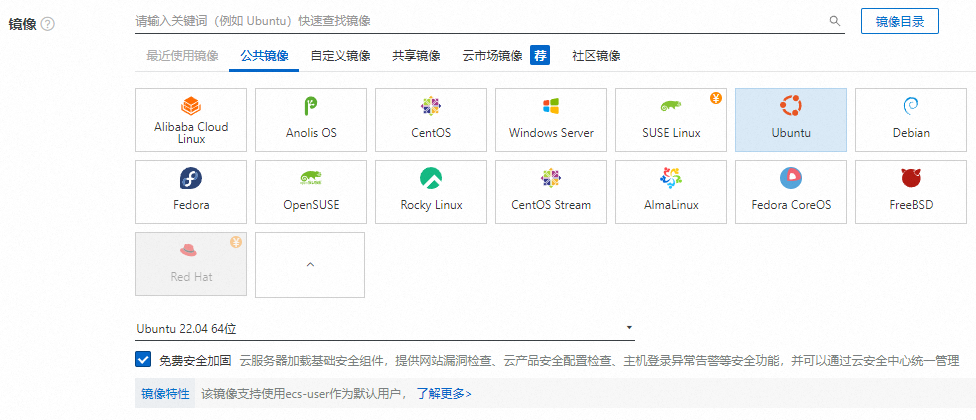Viewport: 976px width, 420px height.
Task: Choose the CentOS Stream image tile
Action: pos(551,192)
